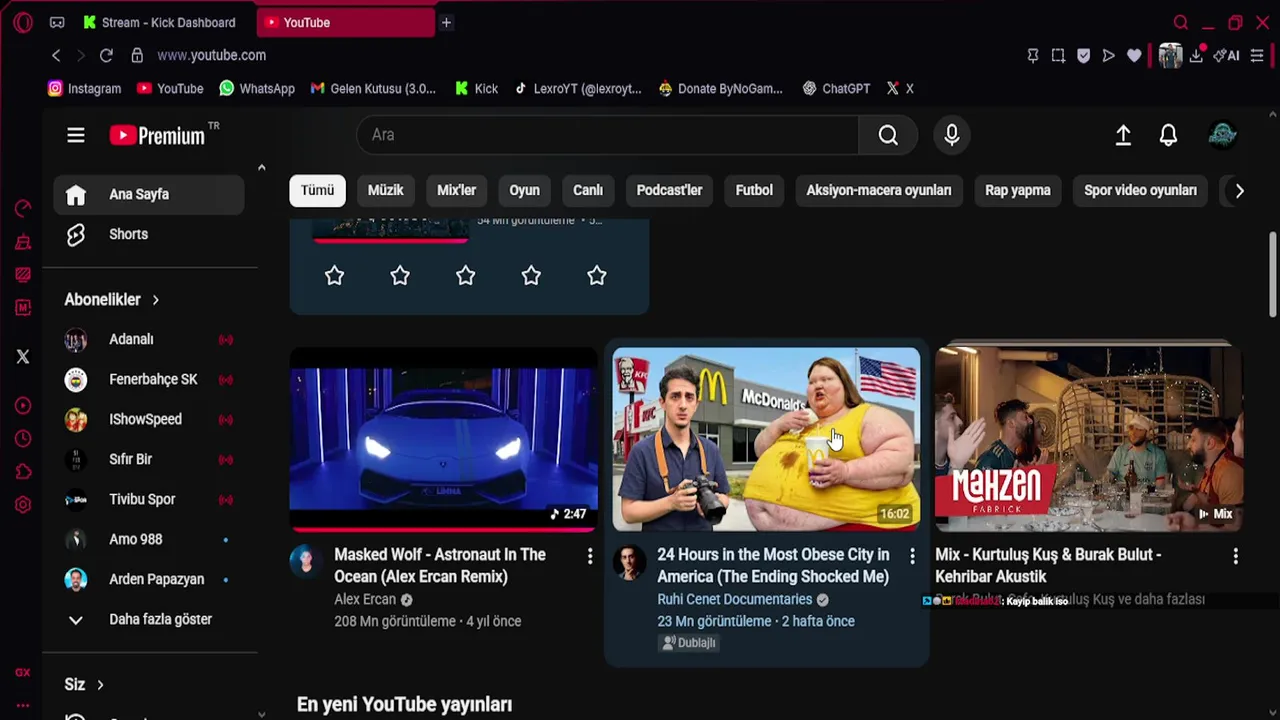Select the Müzik filter chip
This screenshot has width=1280, height=720.
(385, 190)
